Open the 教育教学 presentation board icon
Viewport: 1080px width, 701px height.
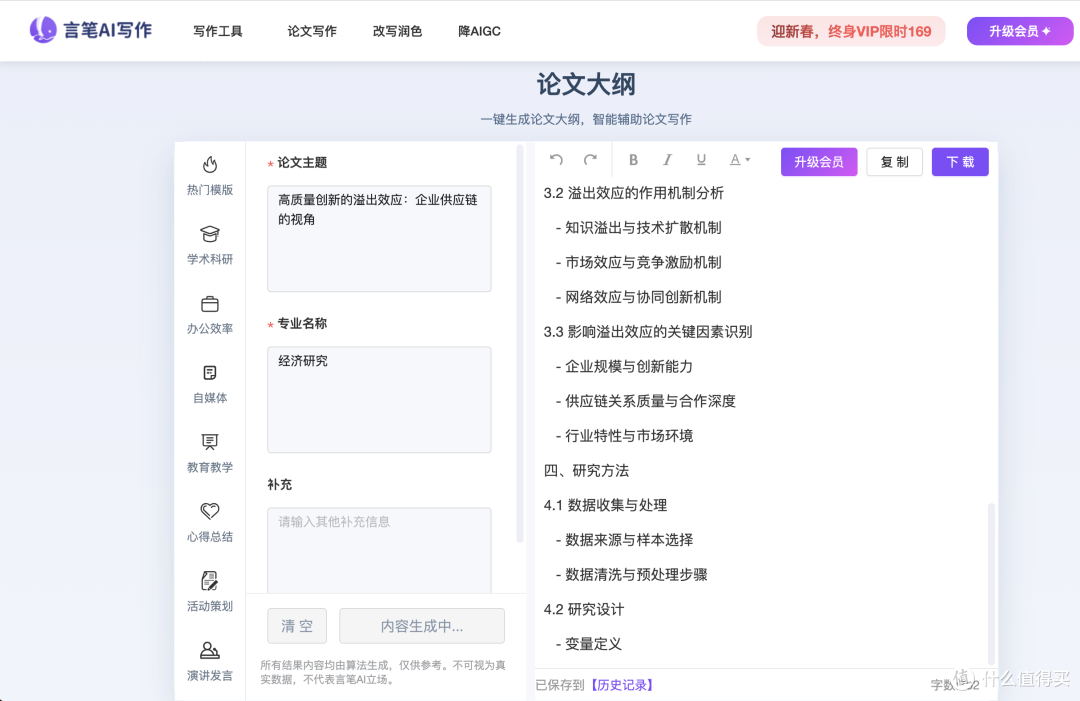point(210,442)
